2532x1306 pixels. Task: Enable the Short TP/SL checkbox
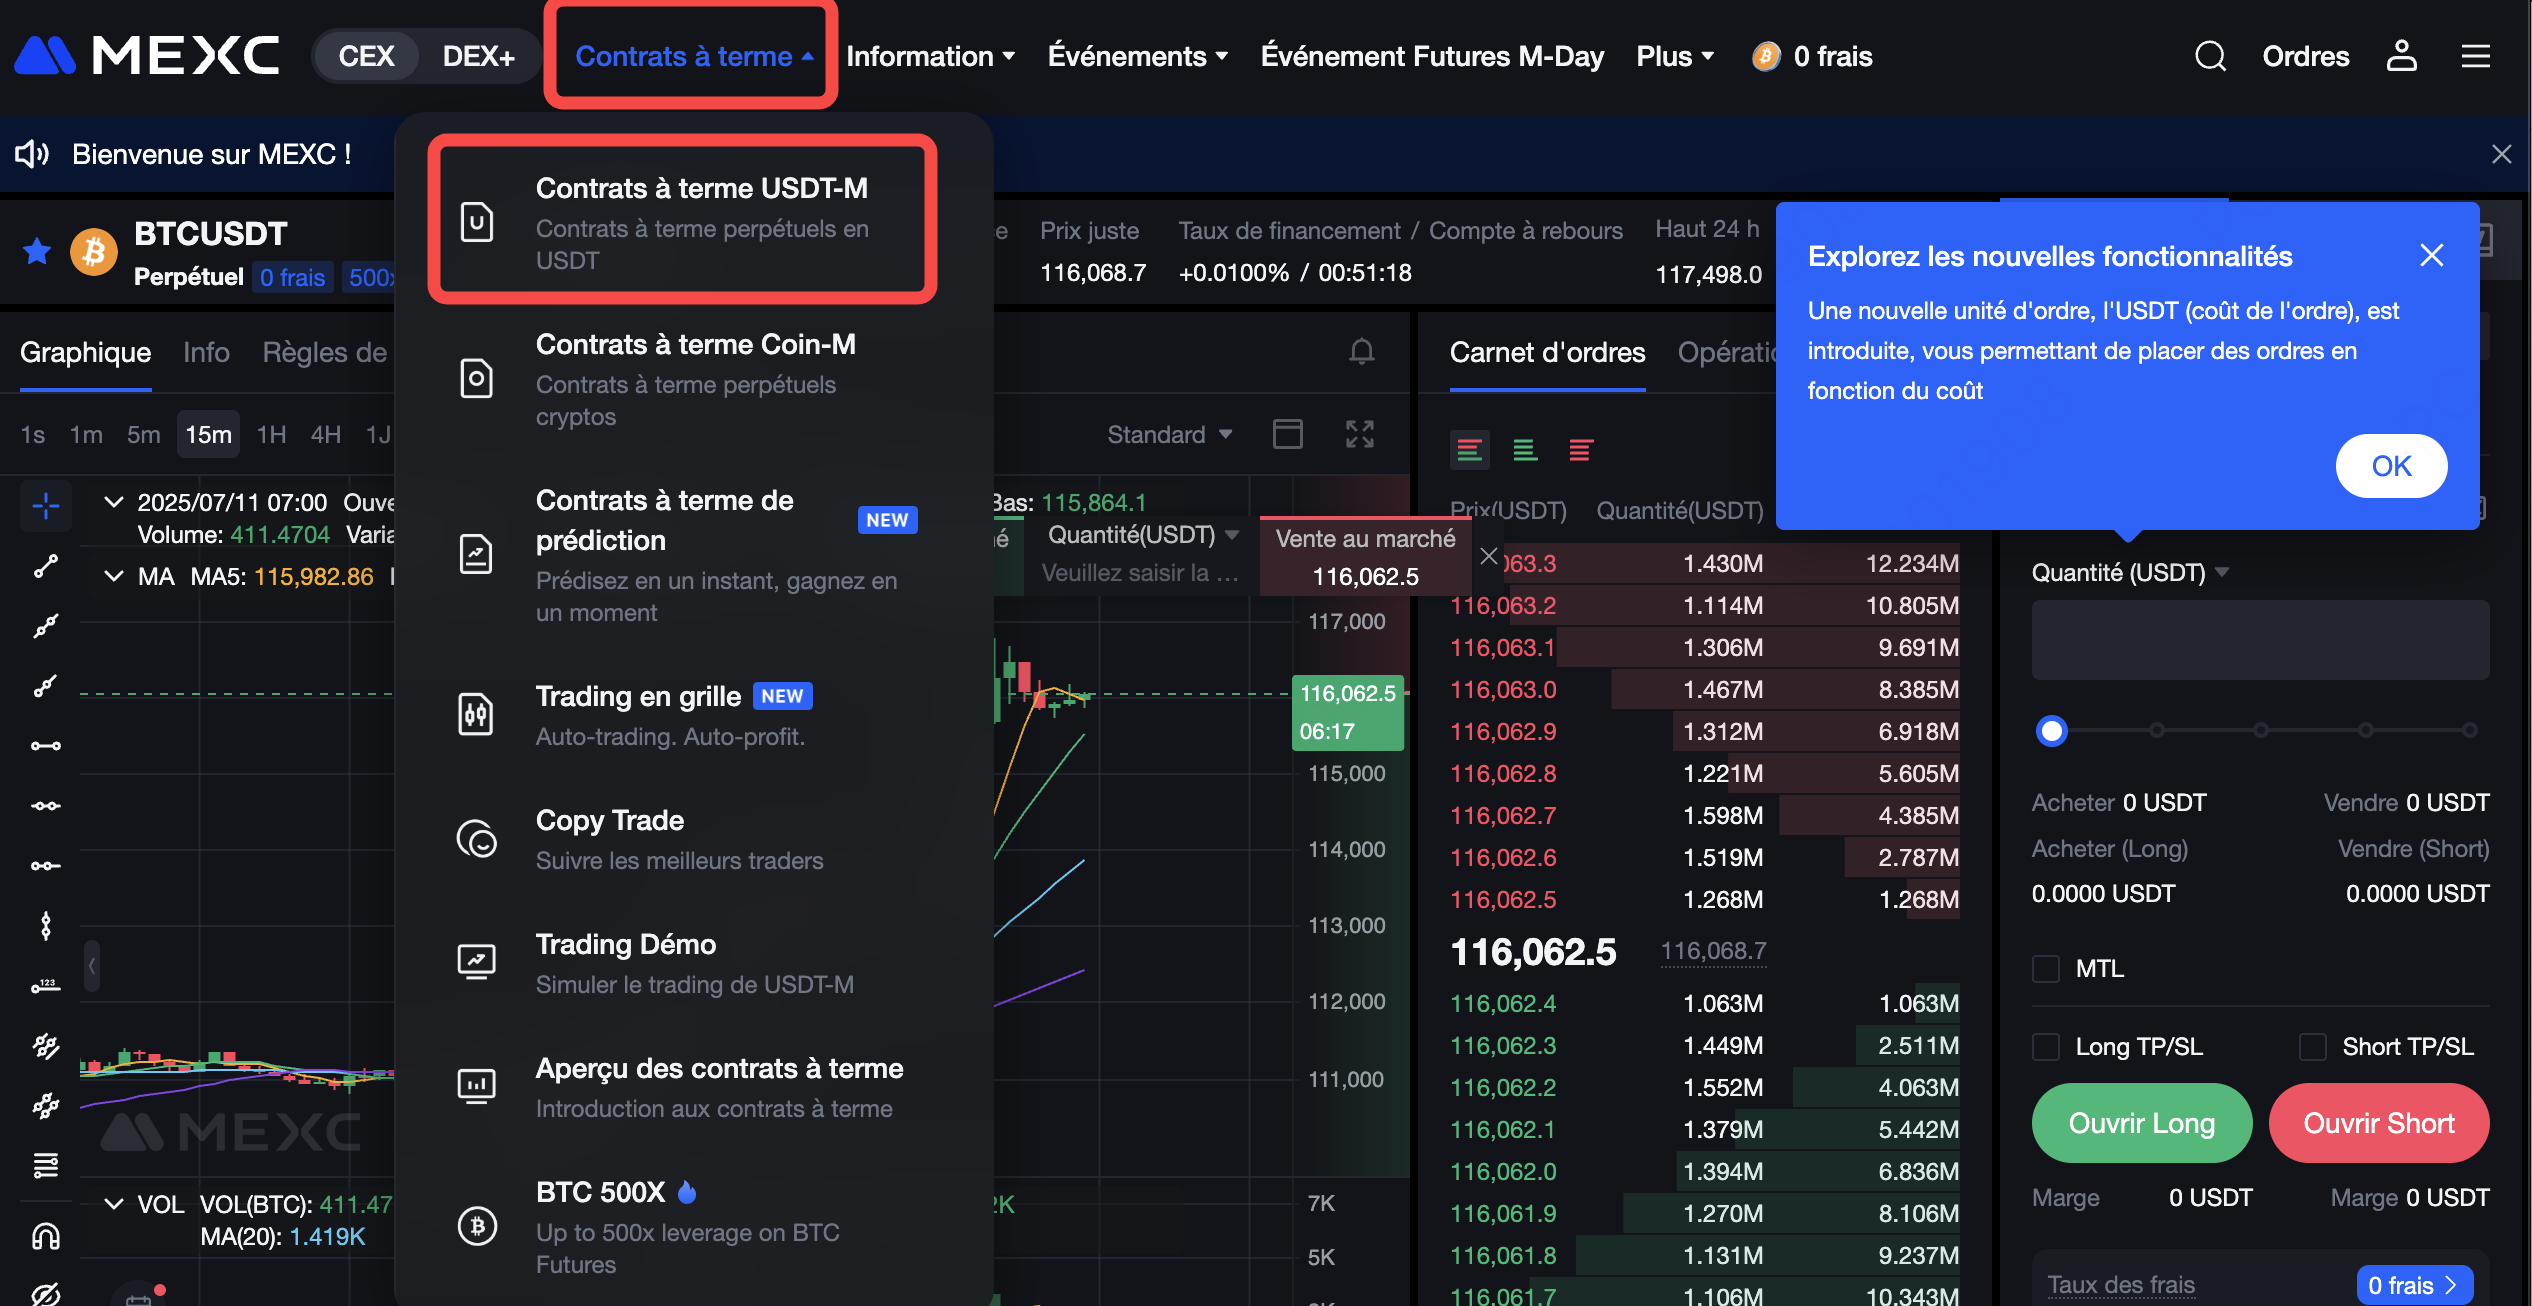point(2312,1046)
